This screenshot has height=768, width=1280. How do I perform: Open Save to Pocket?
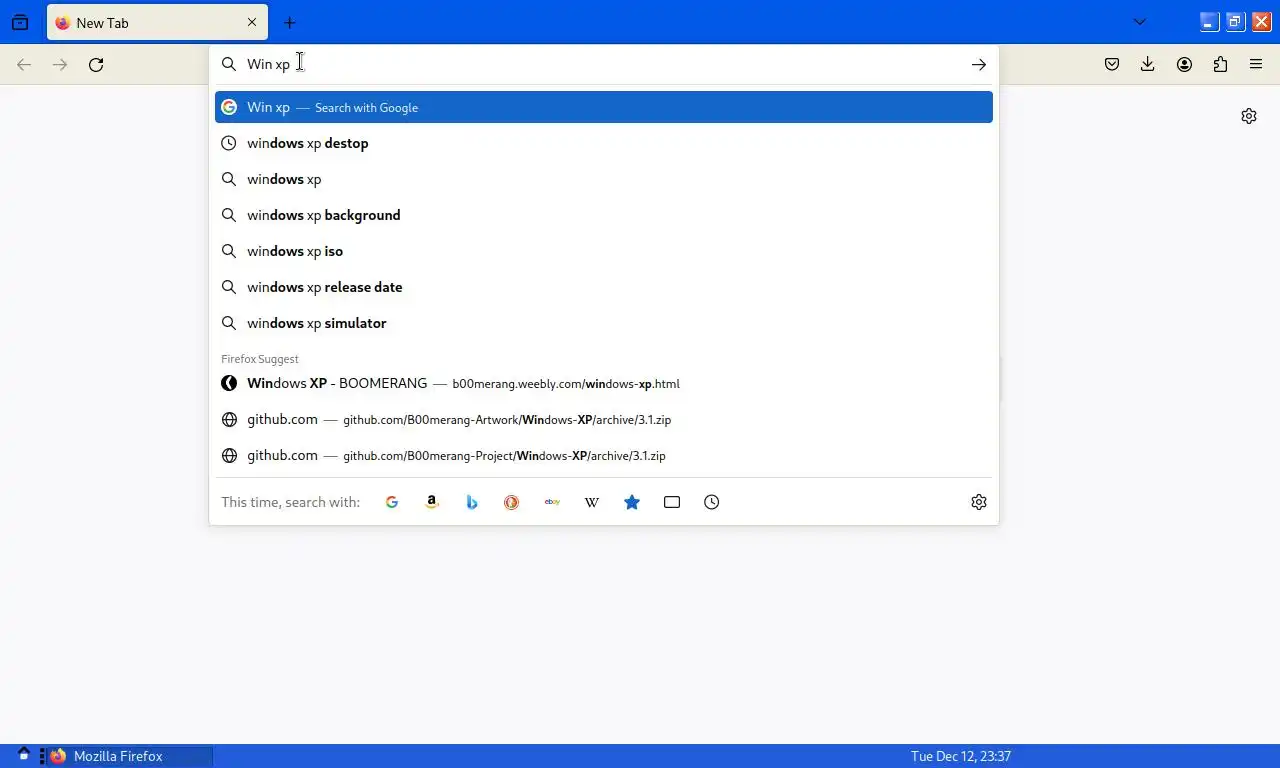[x=1112, y=64]
